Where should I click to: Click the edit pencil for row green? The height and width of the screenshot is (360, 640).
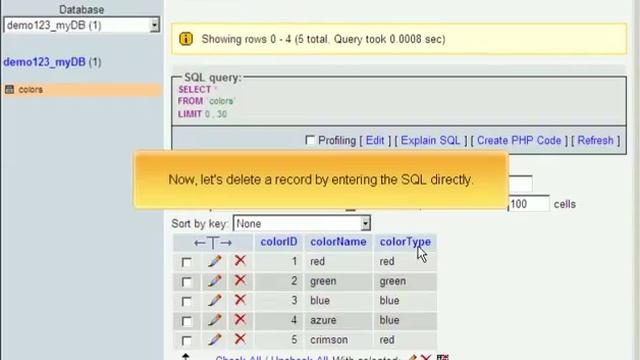coord(215,280)
